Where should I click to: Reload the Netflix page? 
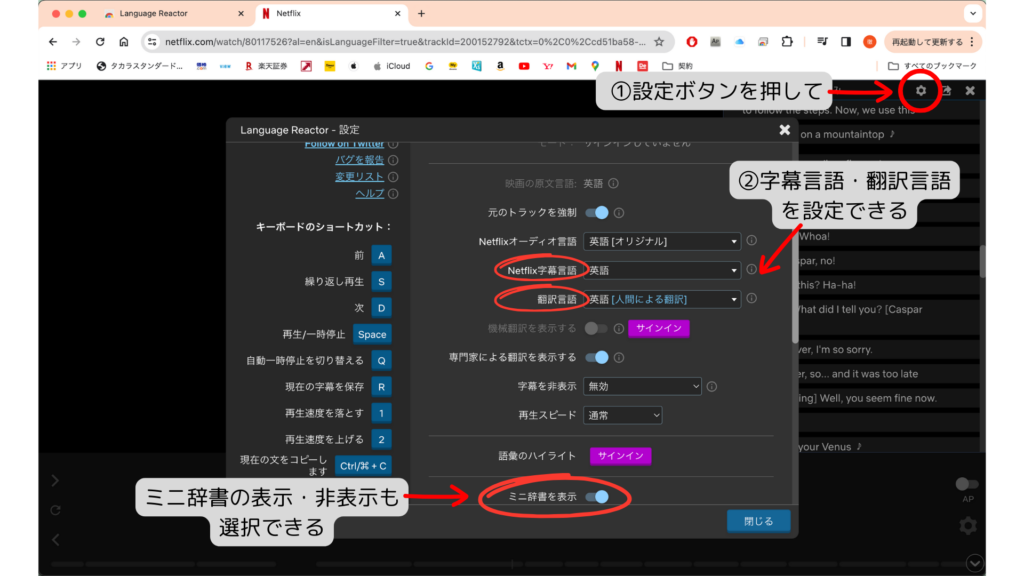[100, 42]
